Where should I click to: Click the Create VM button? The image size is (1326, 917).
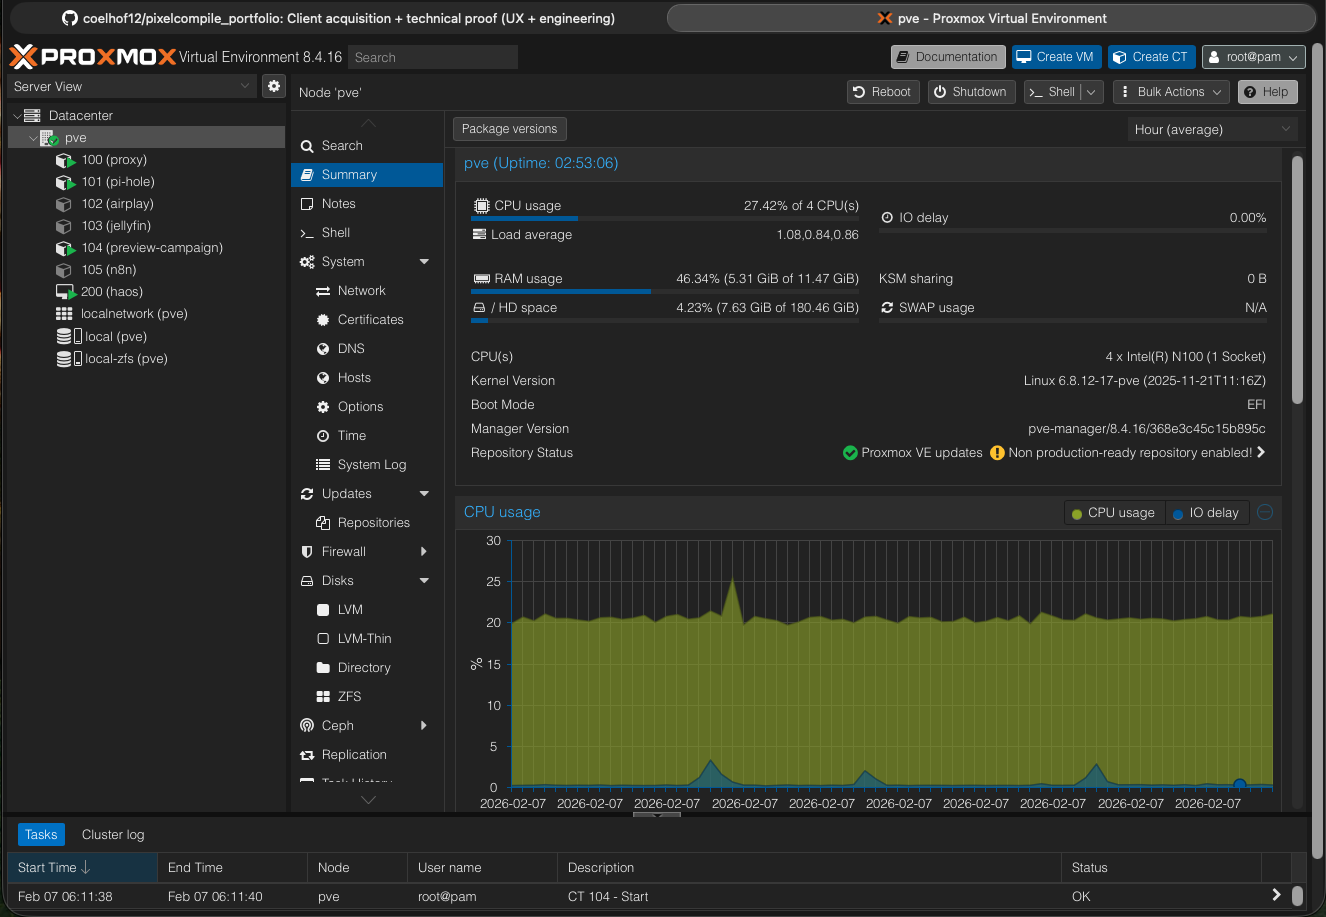pos(1056,57)
